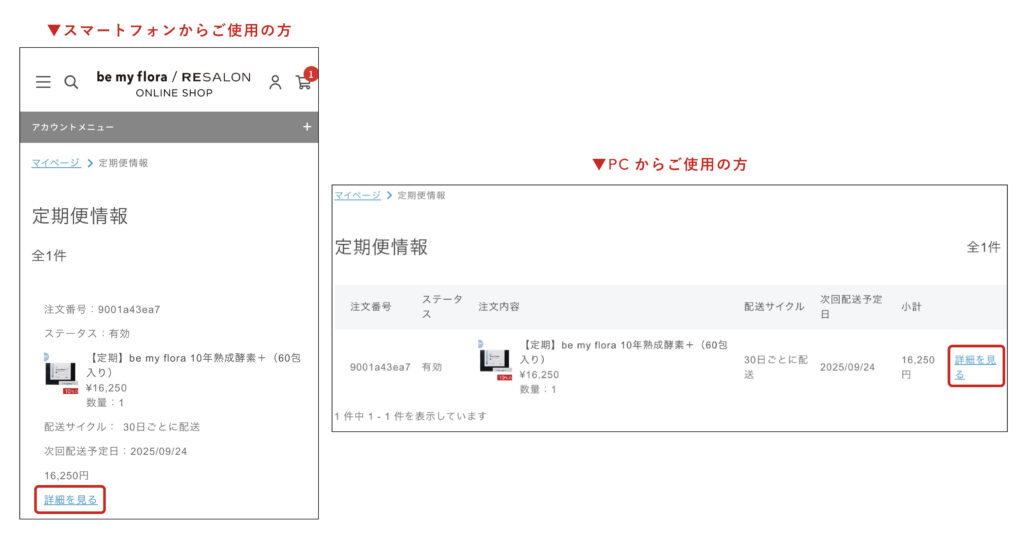Image resolution: width=1024 pixels, height=535 pixels.
Task: Open the account person icon
Action: point(275,82)
